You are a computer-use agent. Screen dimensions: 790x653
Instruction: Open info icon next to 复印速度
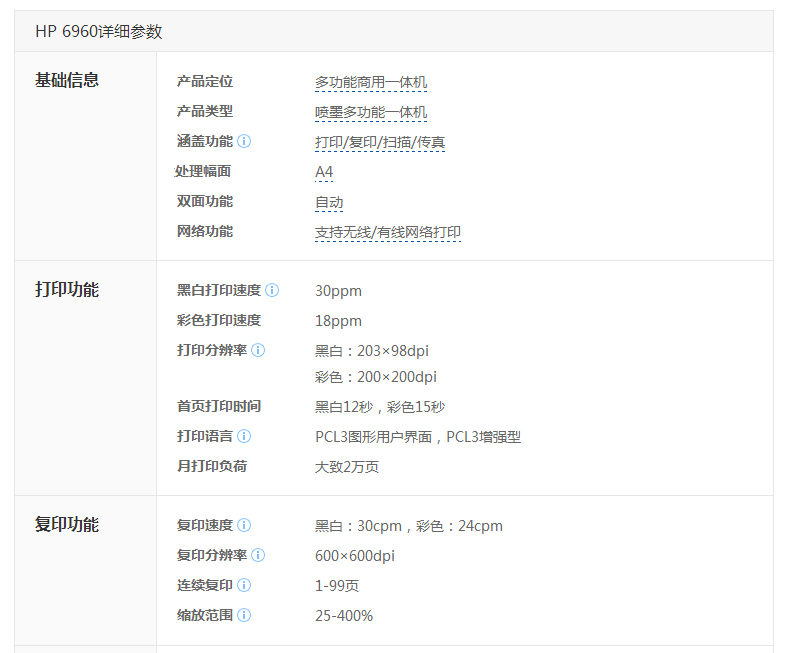click(244, 525)
